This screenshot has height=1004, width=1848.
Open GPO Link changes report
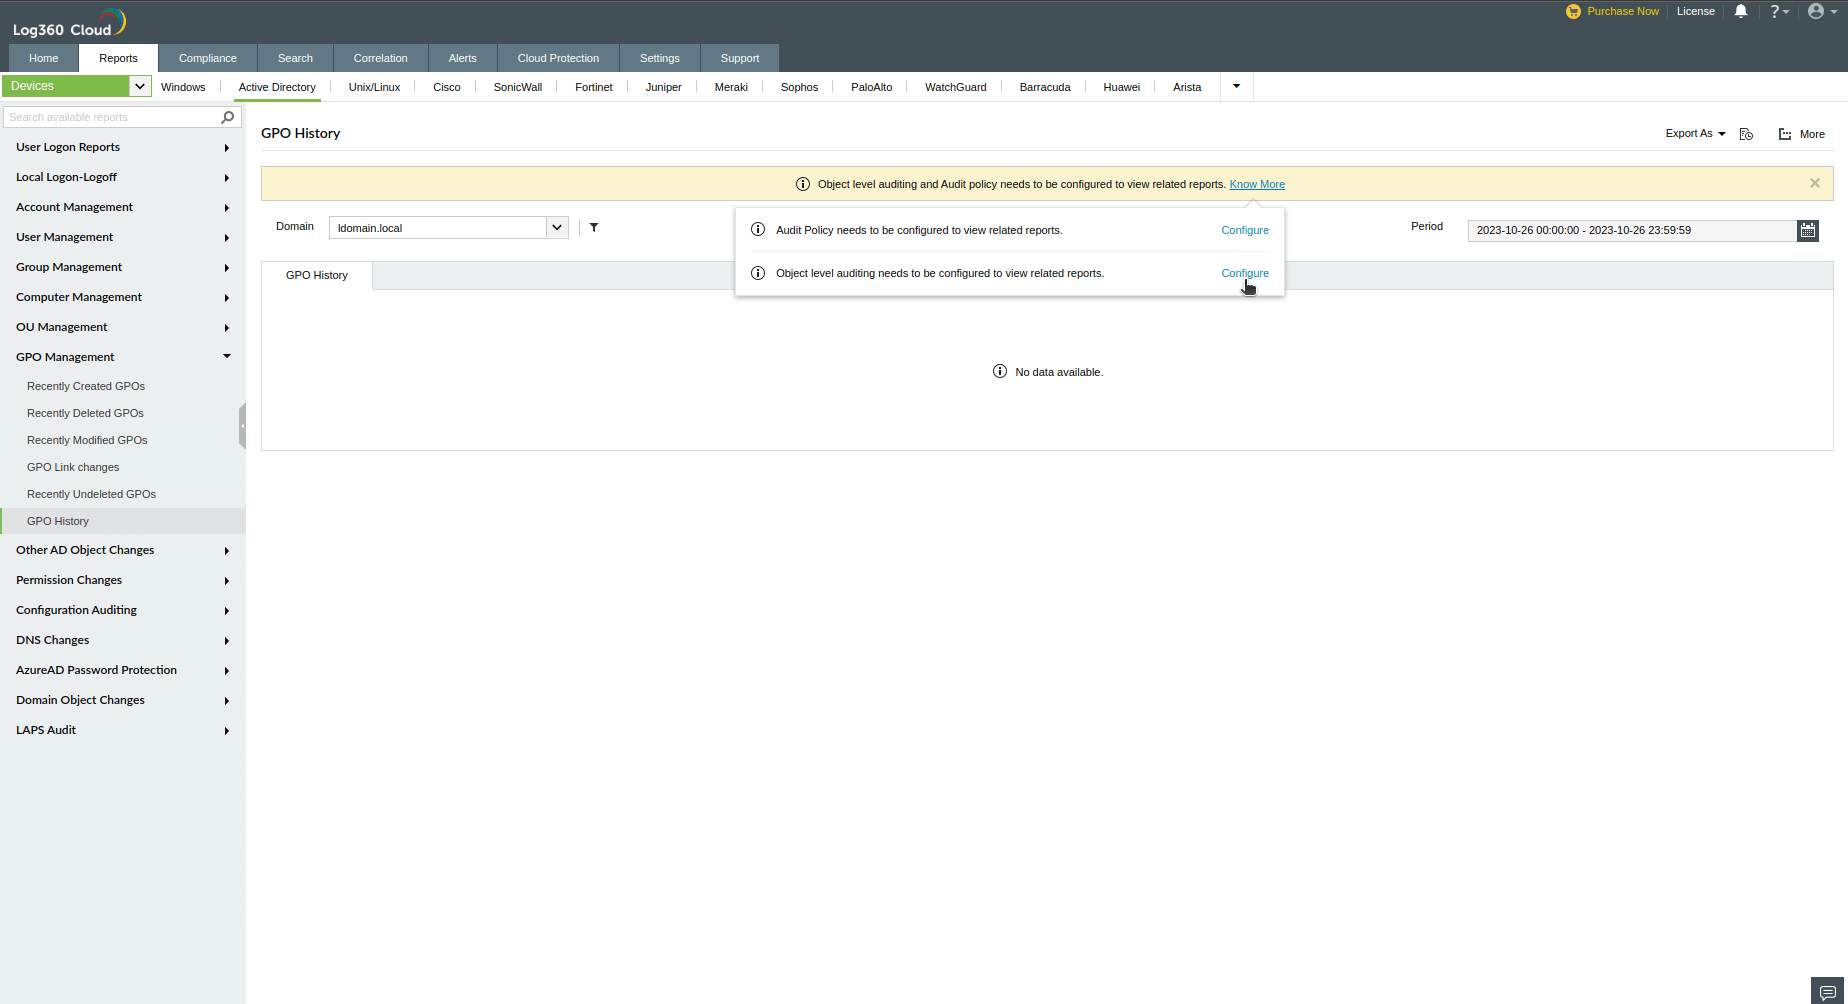pos(73,467)
